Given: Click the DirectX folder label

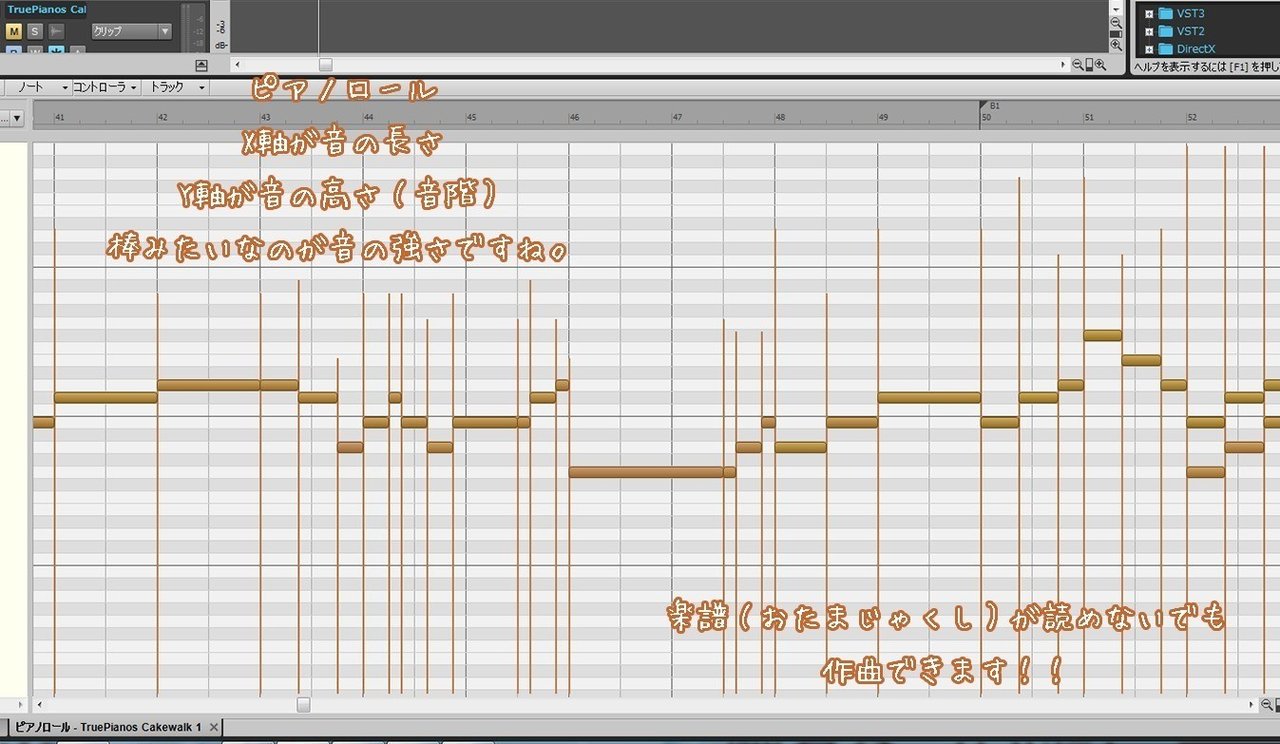Looking at the screenshot, I should pyautogui.click(x=1196, y=49).
